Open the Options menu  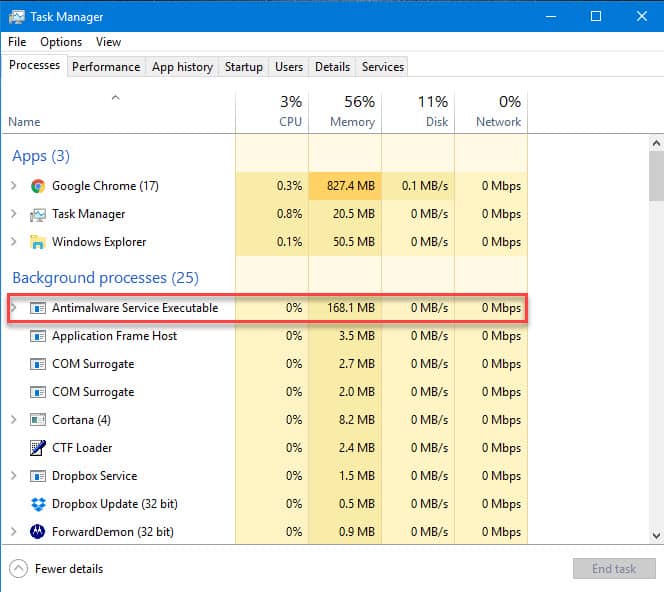pyautogui.click(x=61, y=42)
